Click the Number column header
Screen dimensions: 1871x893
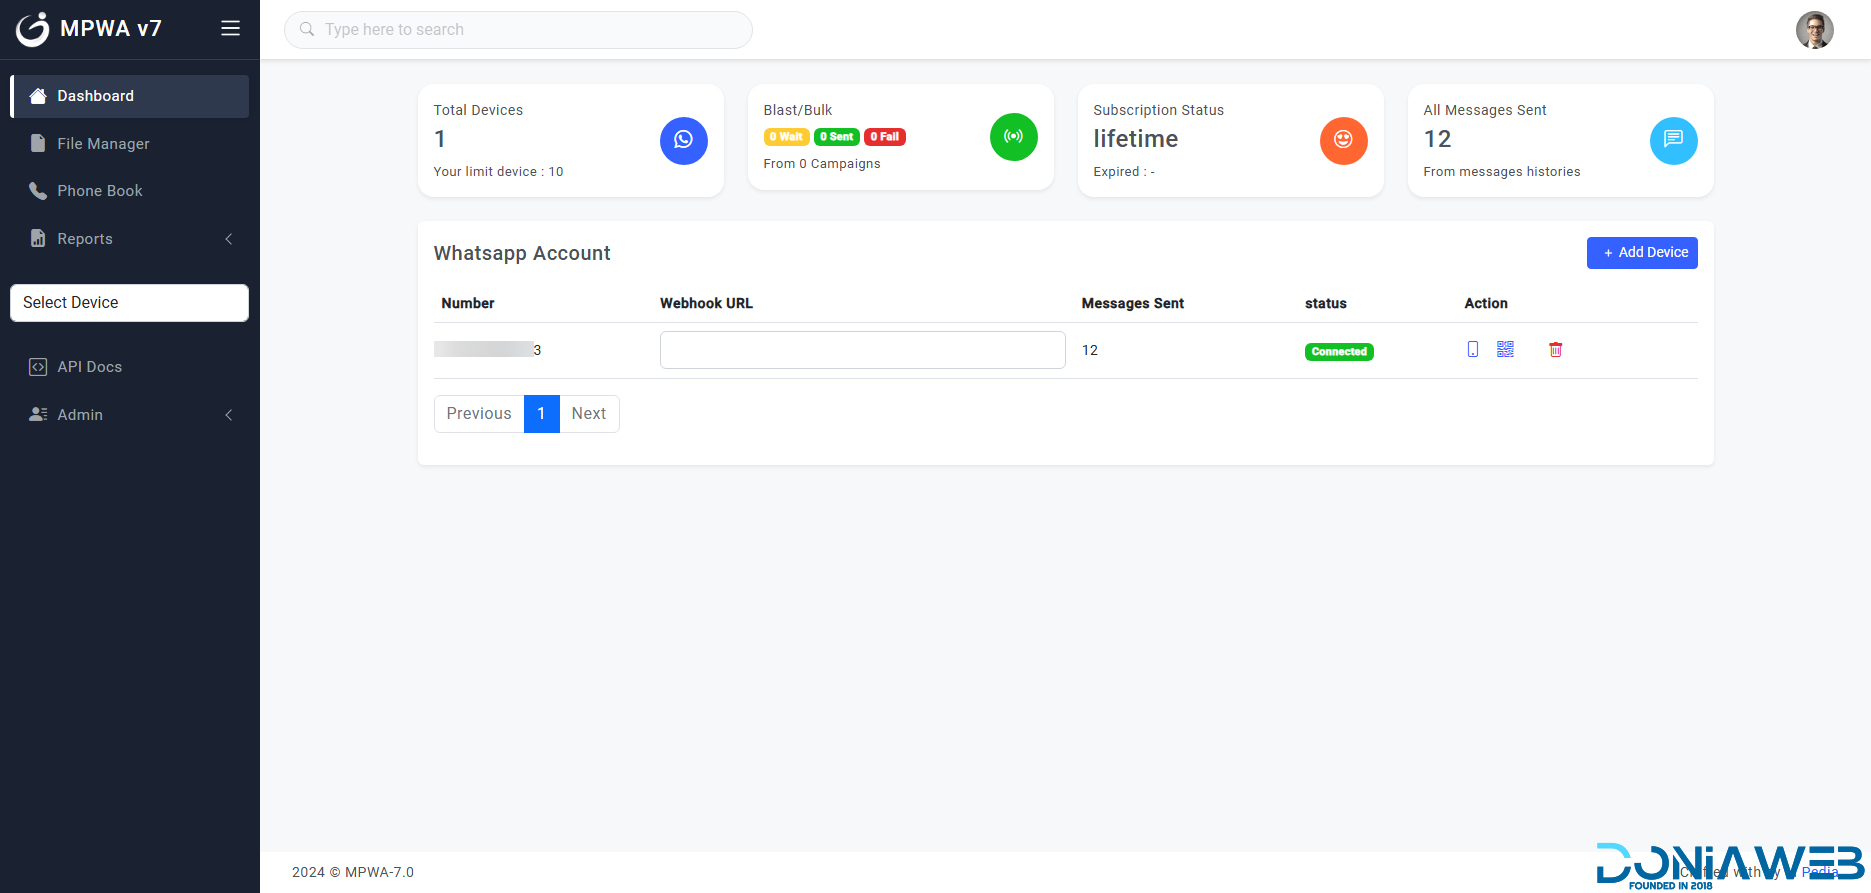(x=468, y=303)
